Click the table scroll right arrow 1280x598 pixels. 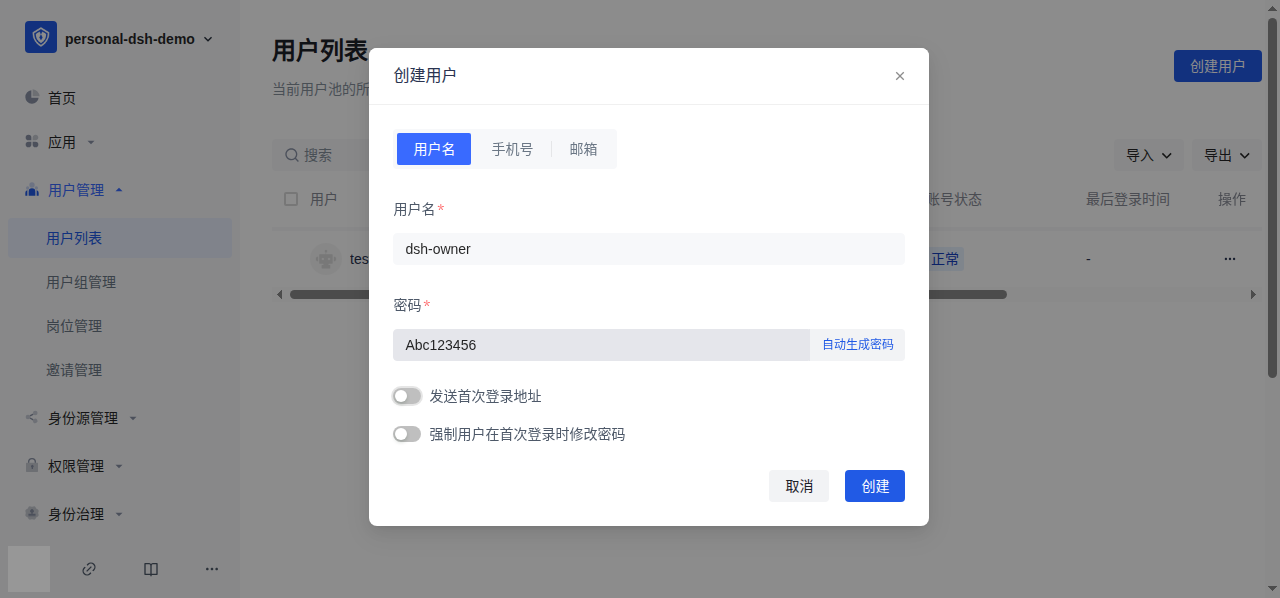coord(1254,295)
